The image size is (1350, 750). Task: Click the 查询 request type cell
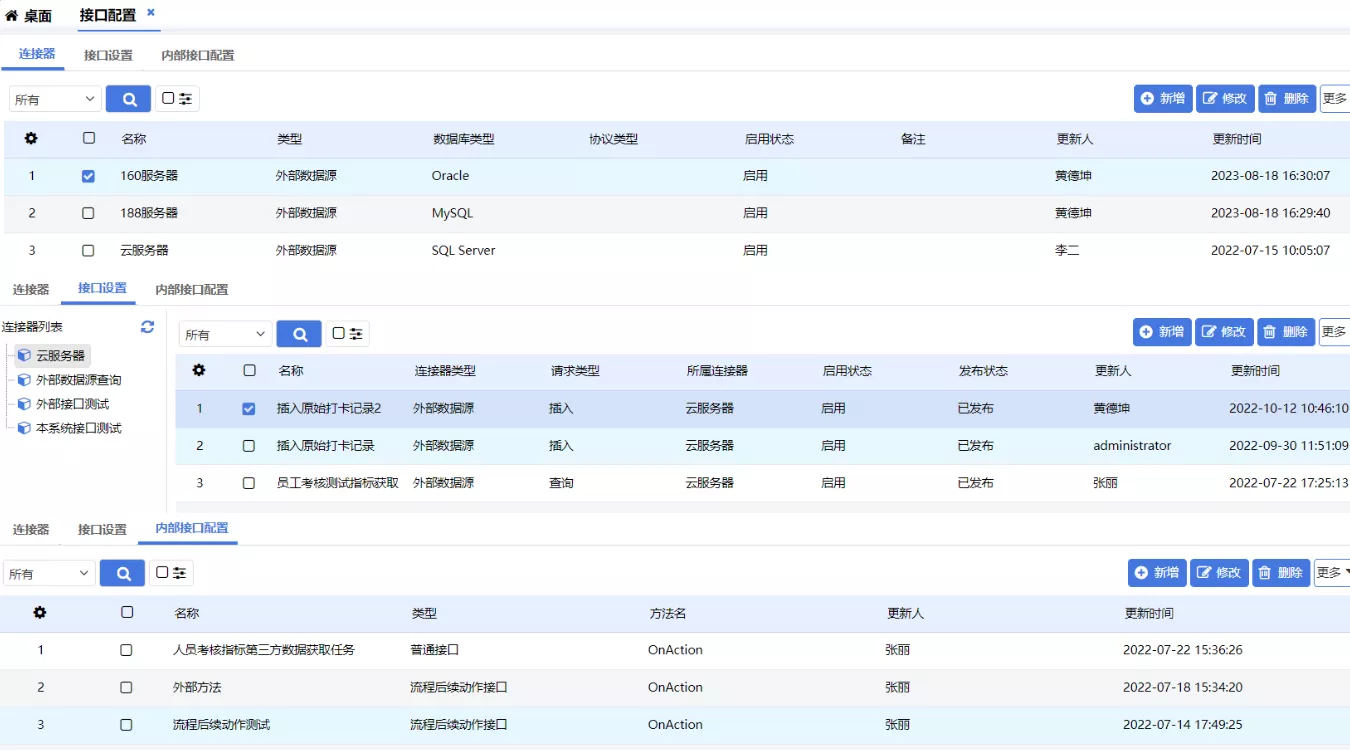pos(561,483)
